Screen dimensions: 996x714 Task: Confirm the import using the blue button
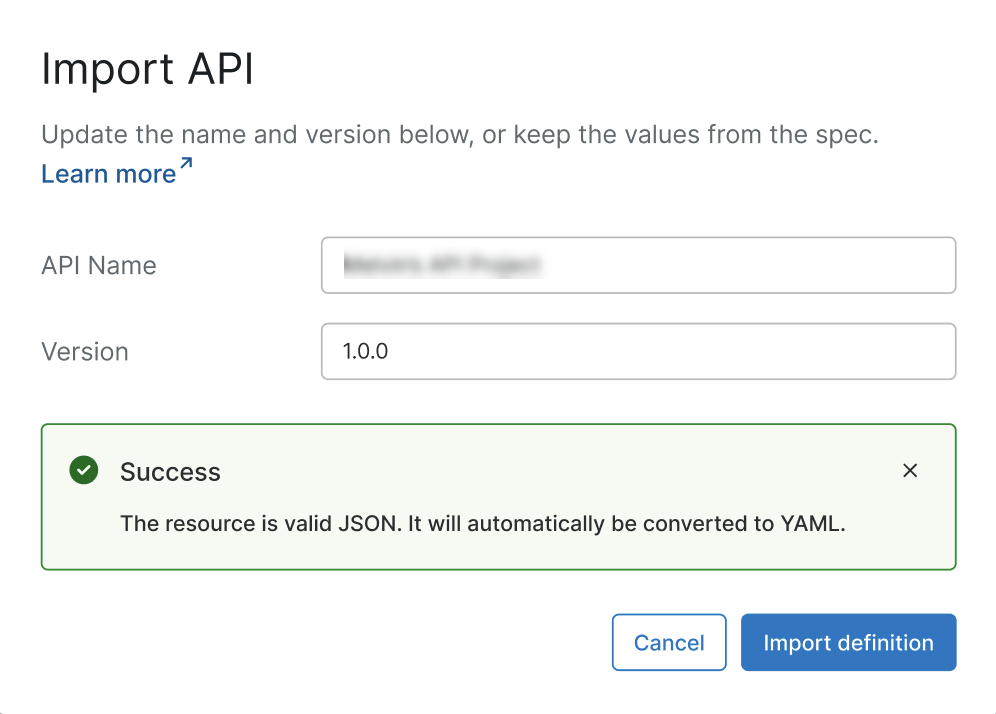click(848, 642)
